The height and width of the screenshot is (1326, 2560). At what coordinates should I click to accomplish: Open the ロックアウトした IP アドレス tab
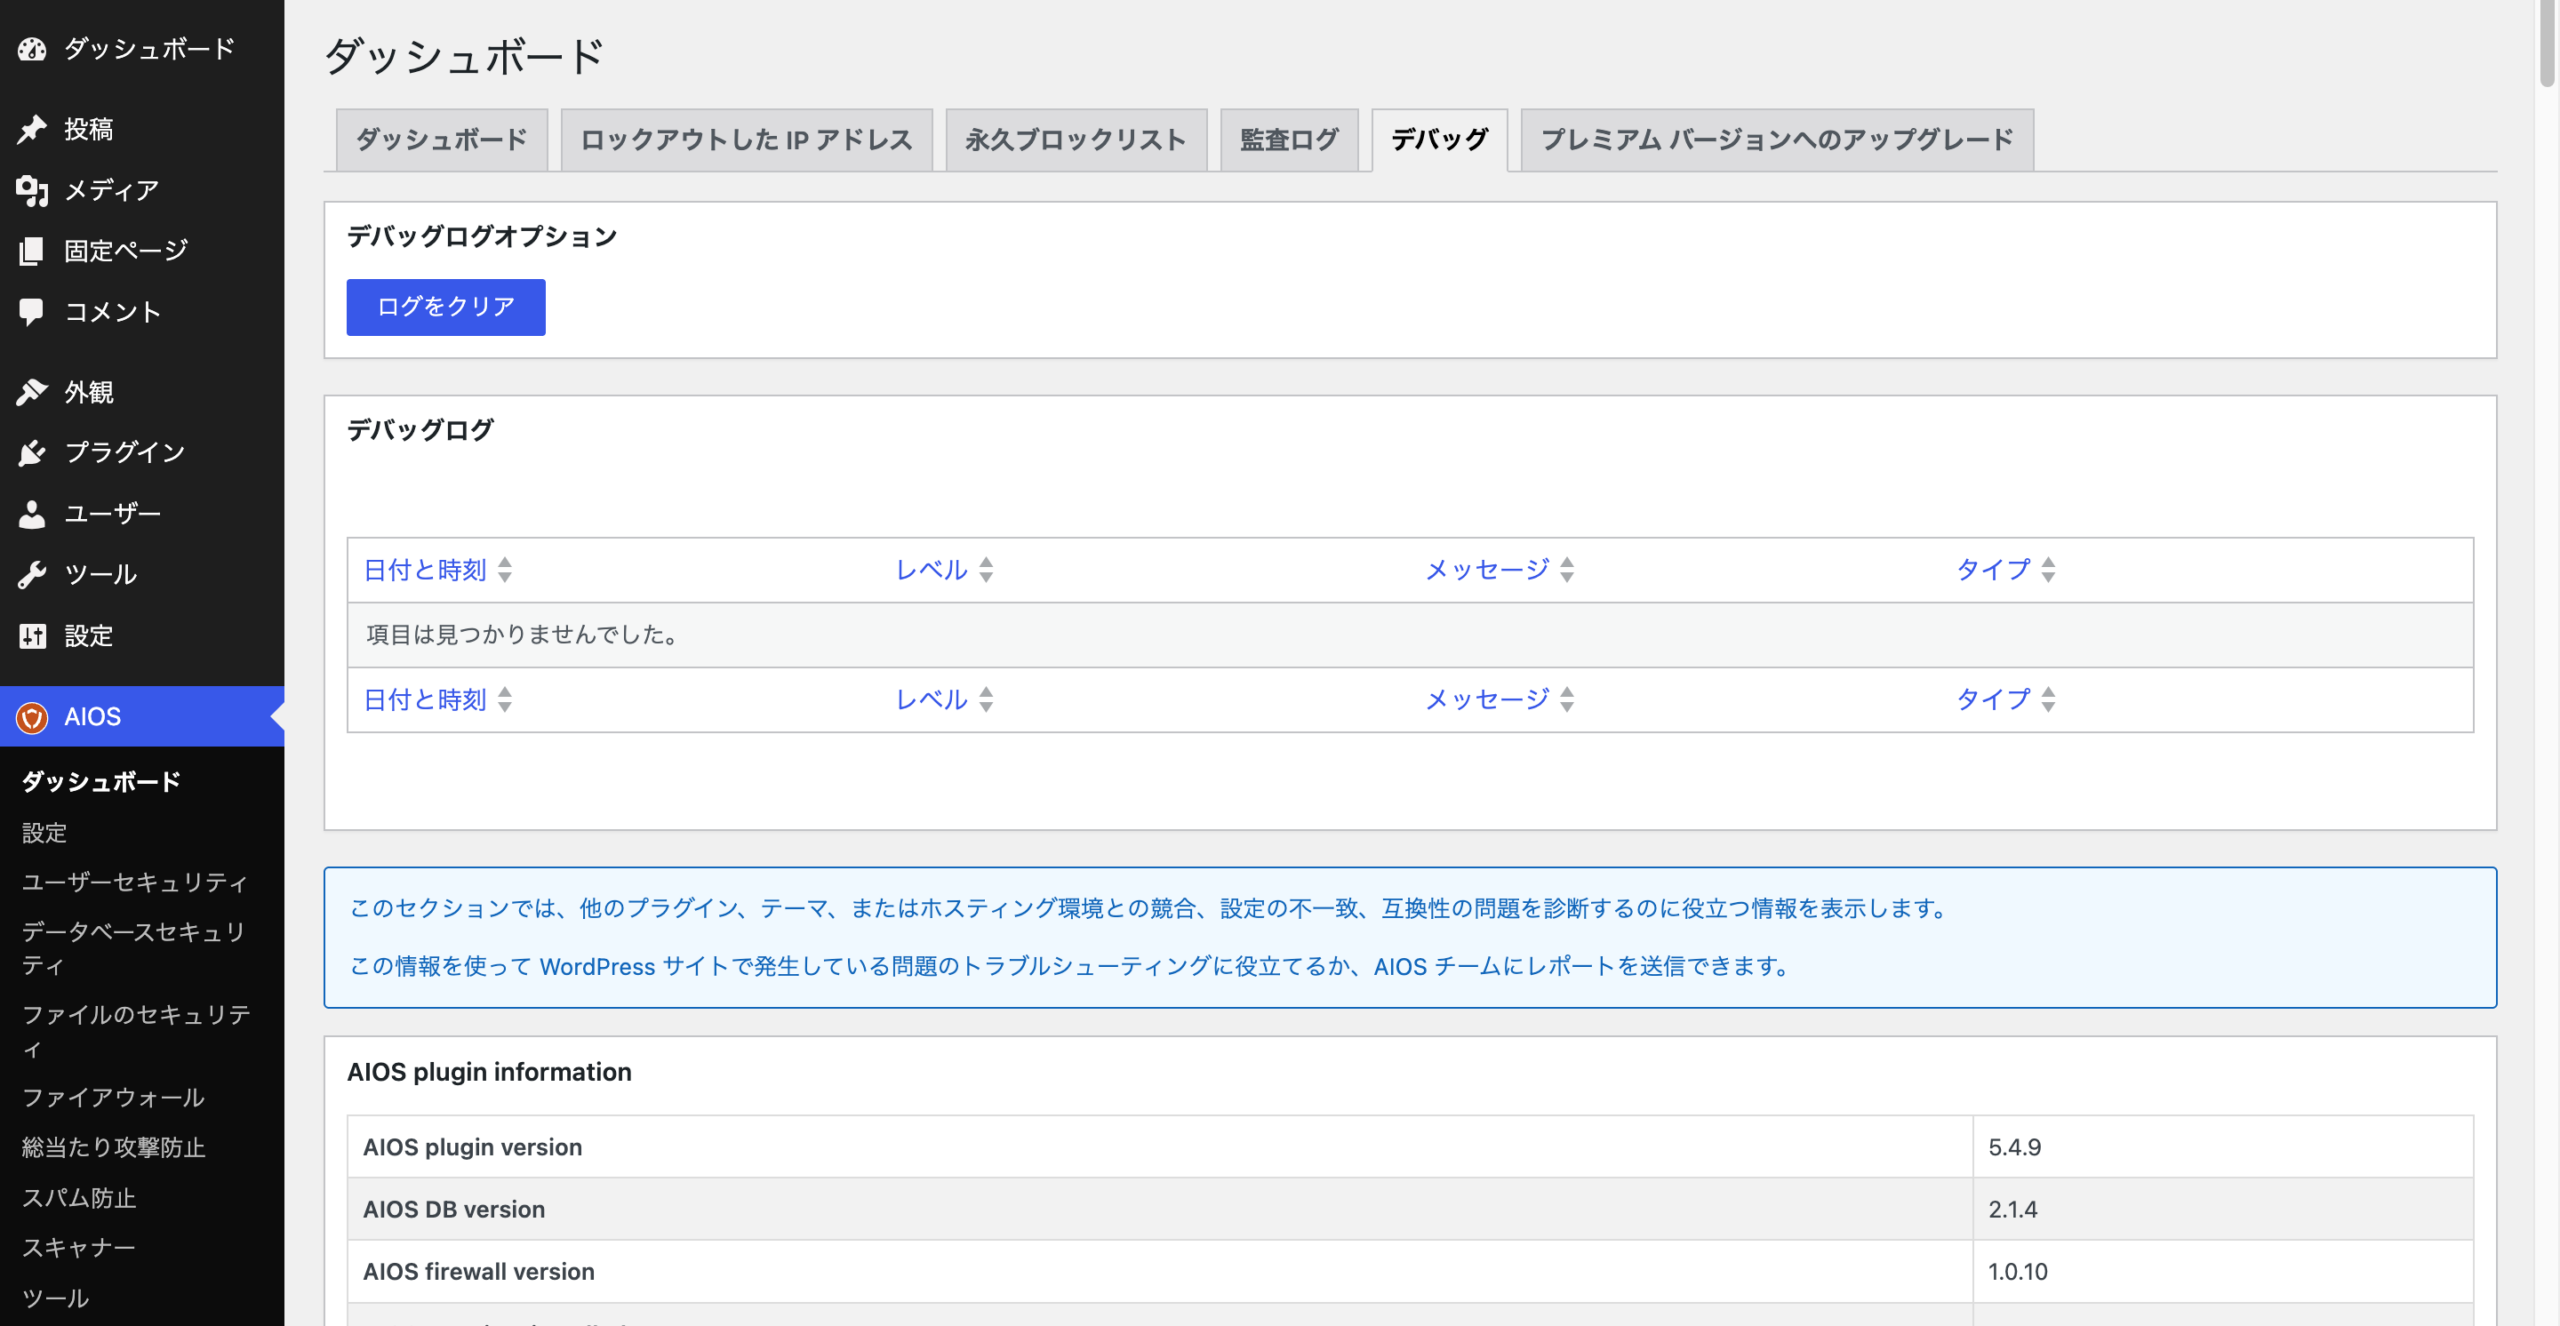click(x=747, y=140)
